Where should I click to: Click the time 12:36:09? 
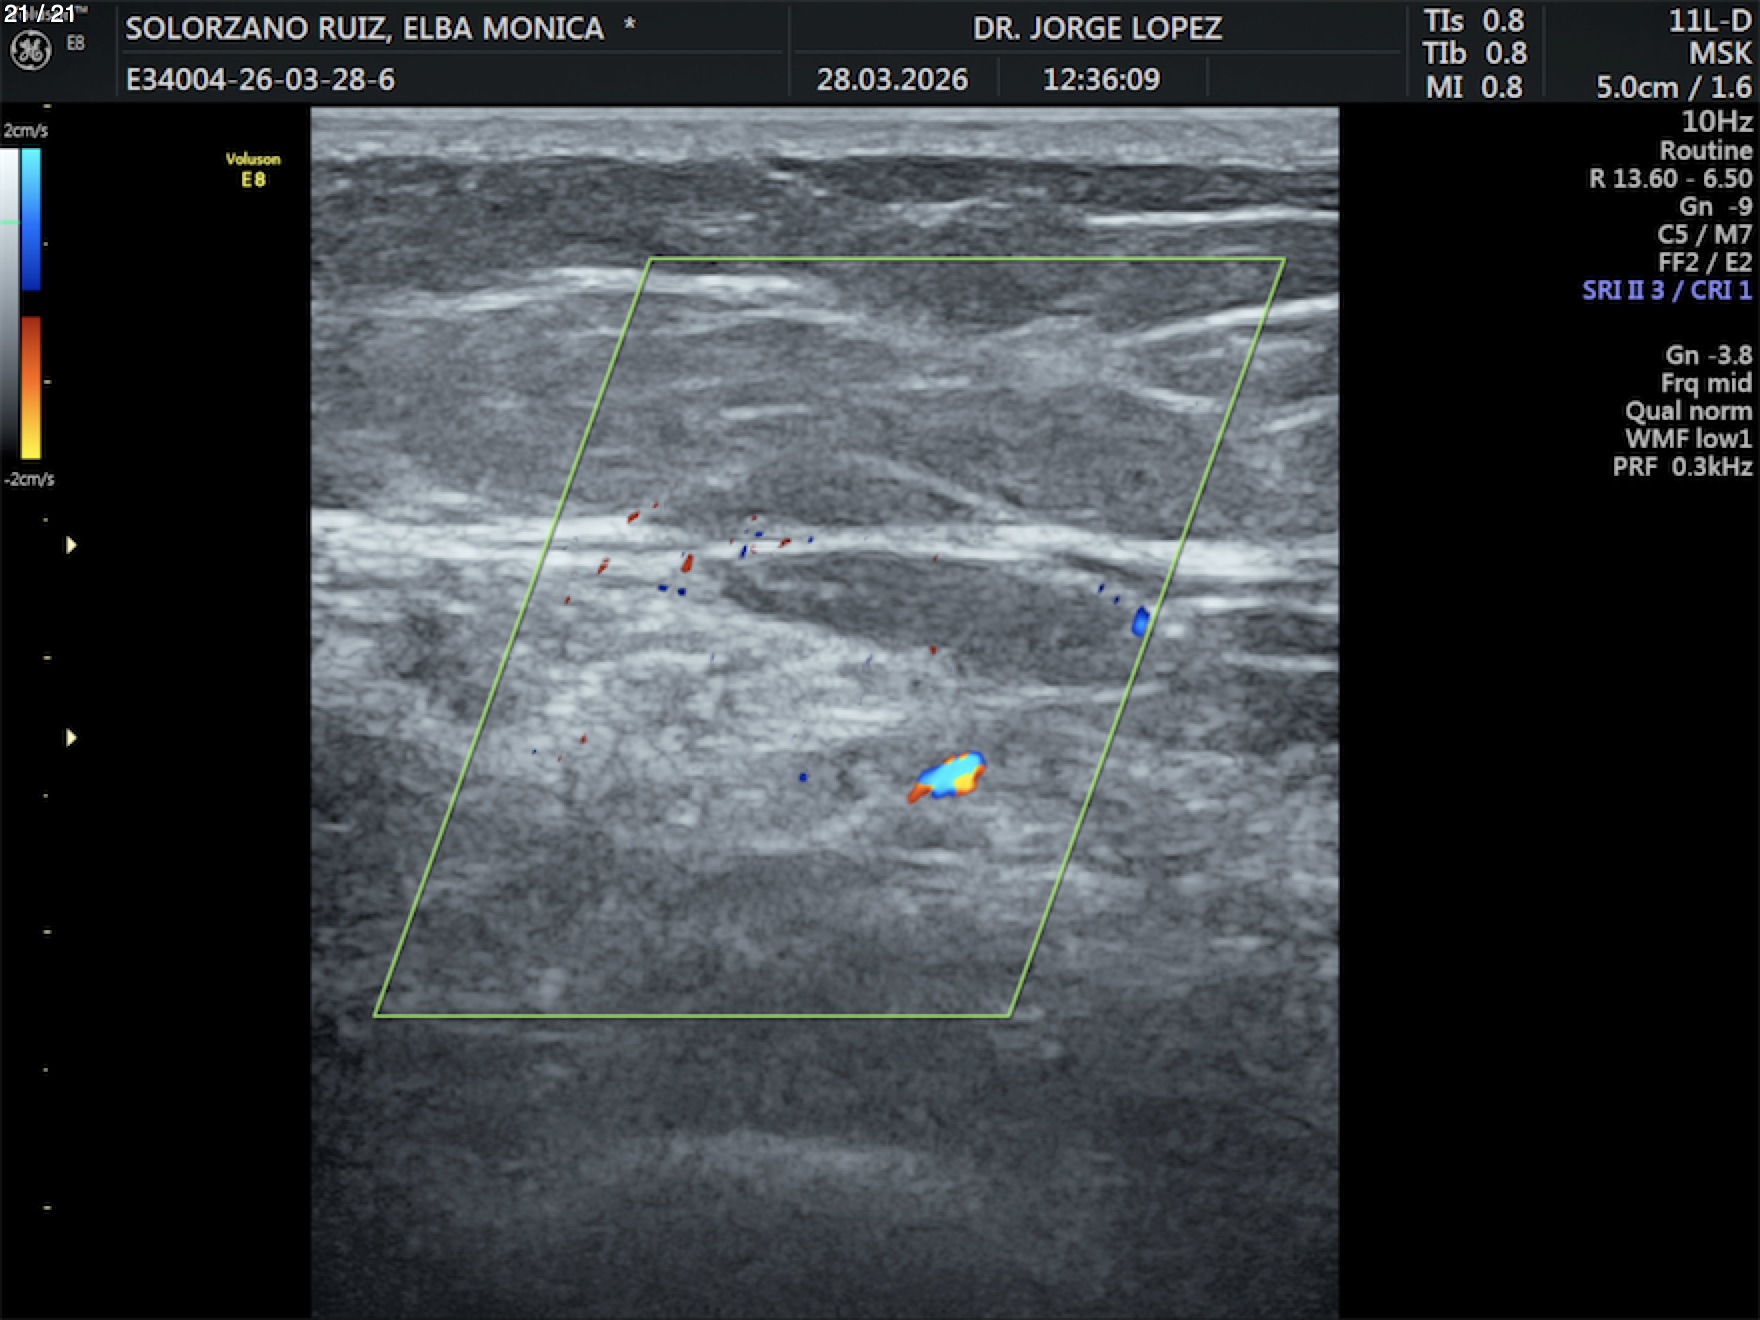click(x=1101, y=79)
